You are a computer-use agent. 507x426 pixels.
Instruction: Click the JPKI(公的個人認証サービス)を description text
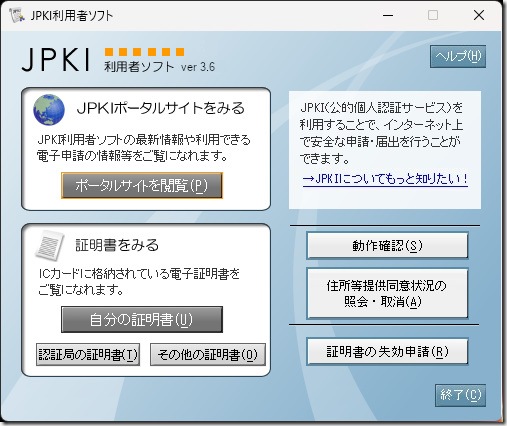pyautogui.click(x=382, y=108)
